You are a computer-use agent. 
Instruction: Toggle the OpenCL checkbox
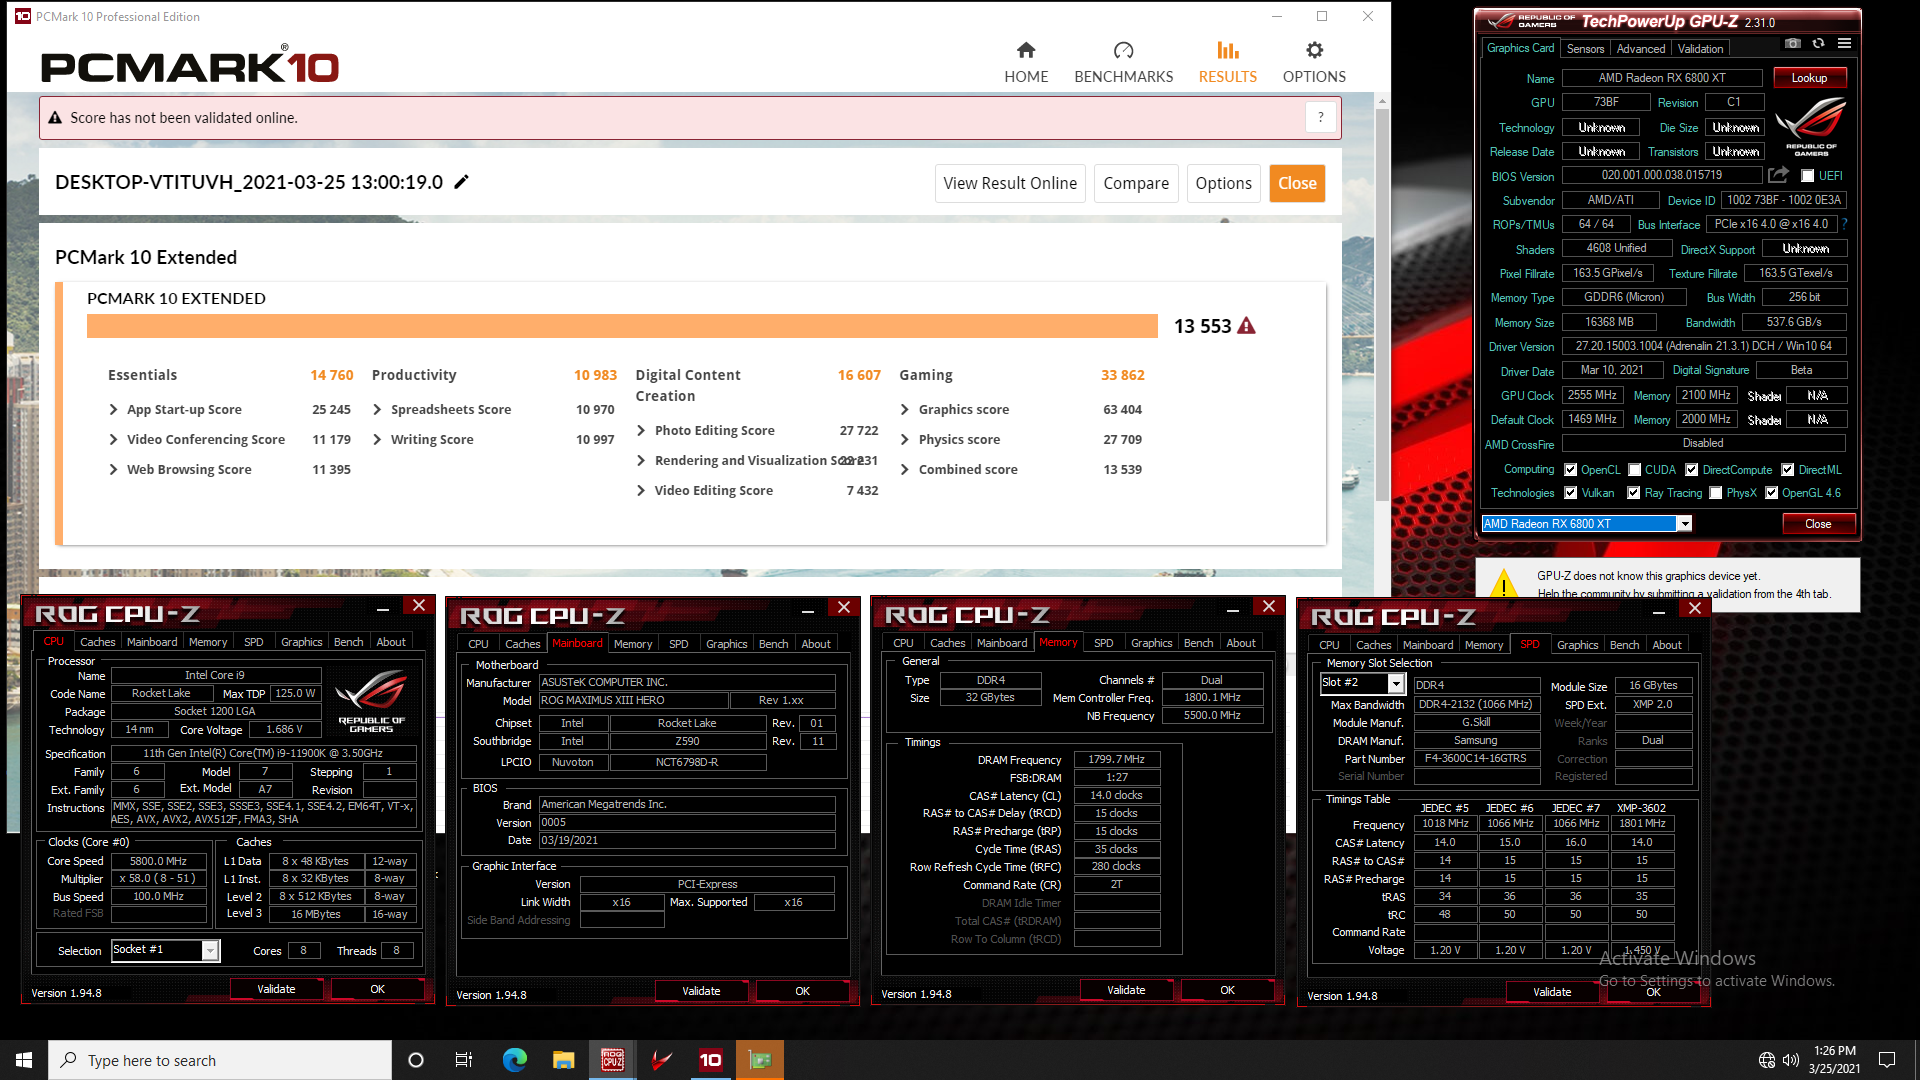tap(1570, 470)
